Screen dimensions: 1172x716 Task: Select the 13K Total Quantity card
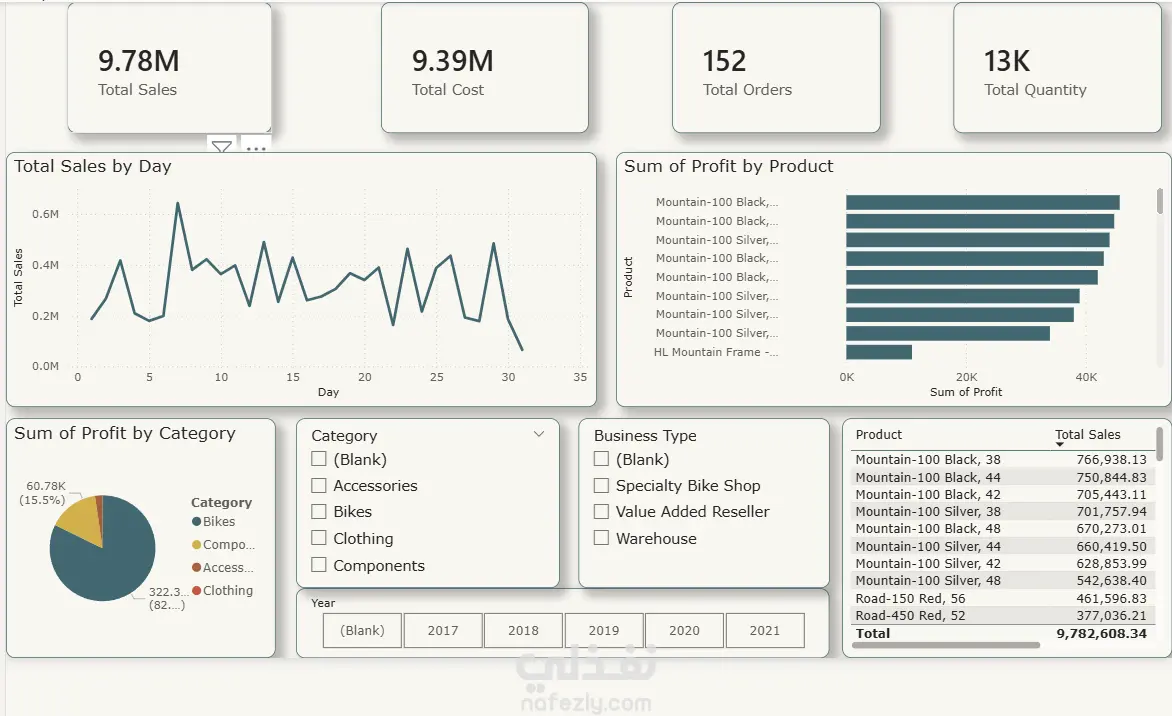pos(1057,68)
